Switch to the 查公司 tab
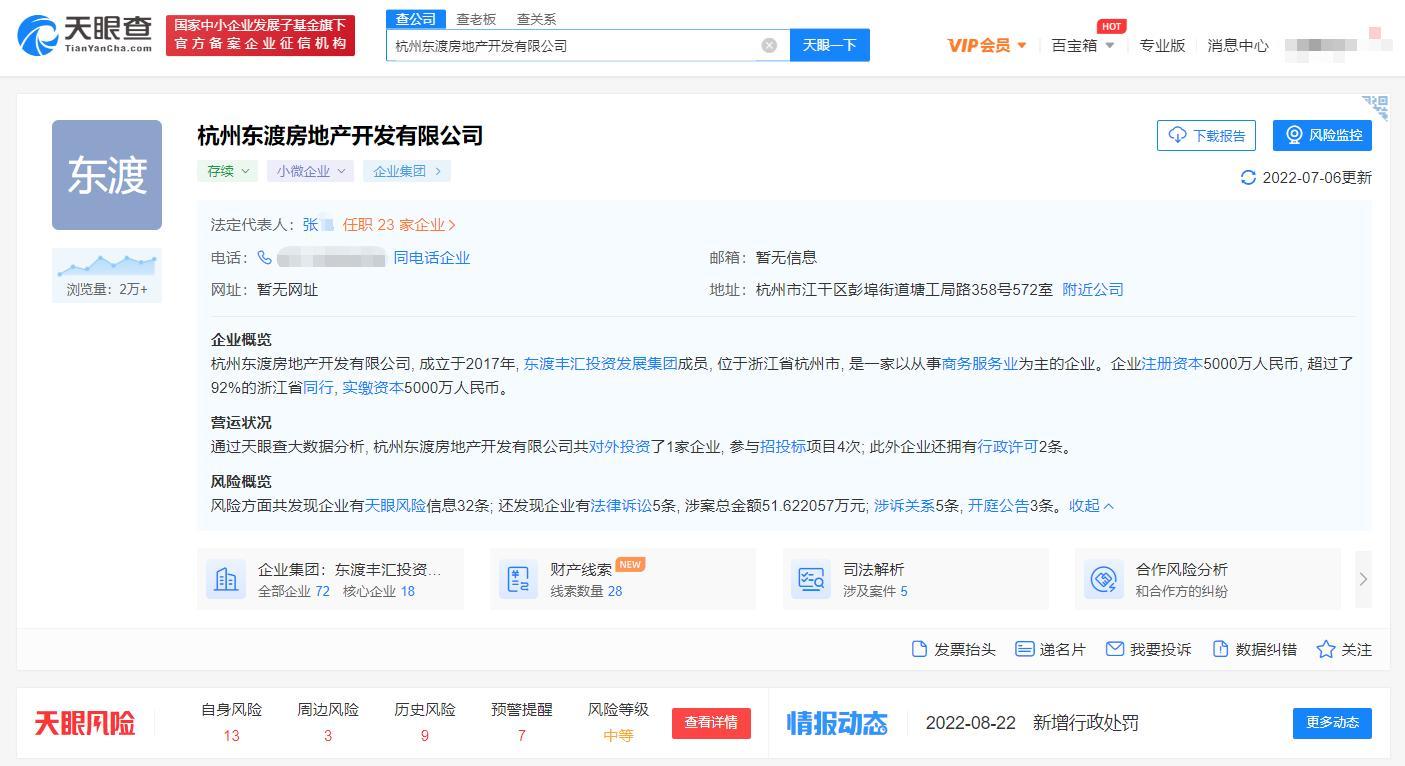 pyautogui.click(x=416, y=19)
